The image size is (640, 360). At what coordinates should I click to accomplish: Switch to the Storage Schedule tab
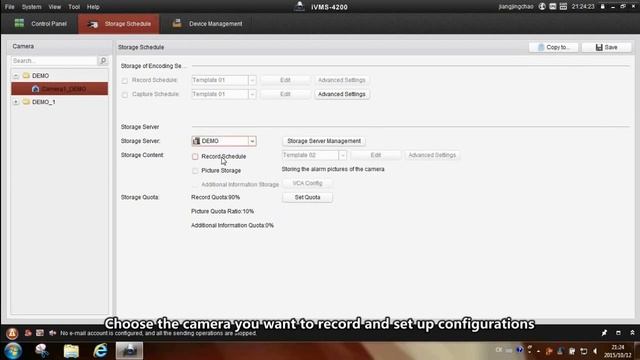pyautogui.click(x=119, y=24)
